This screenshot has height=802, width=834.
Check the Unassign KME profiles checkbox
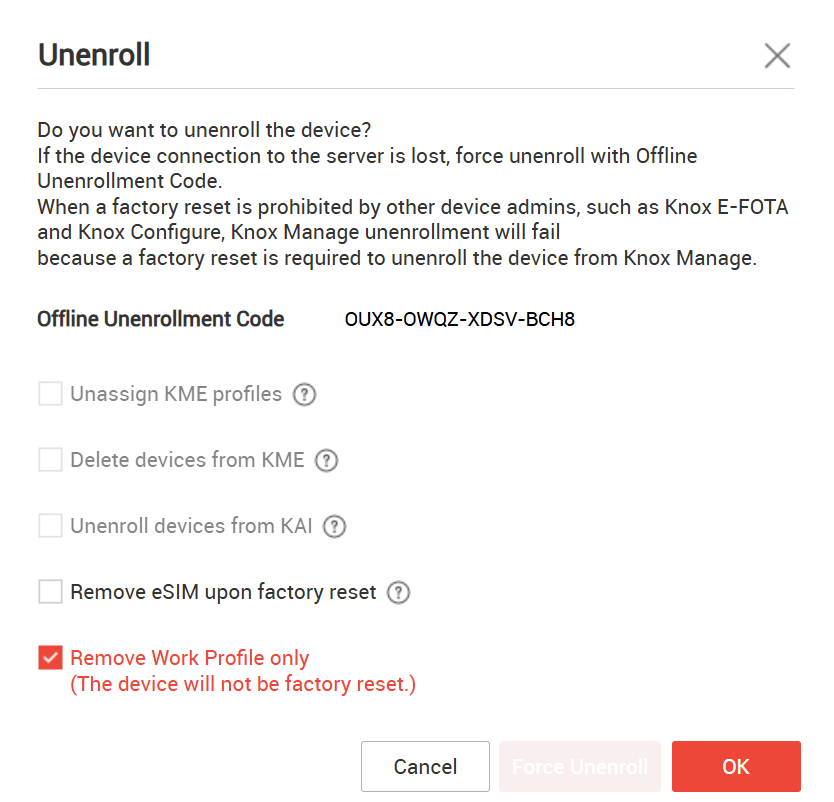point(50,394)
